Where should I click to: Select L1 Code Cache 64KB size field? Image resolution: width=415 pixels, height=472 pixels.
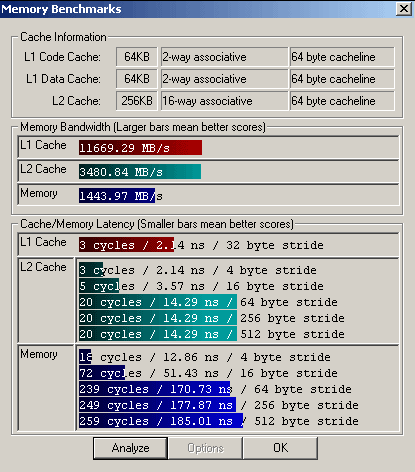click(137, 57)
